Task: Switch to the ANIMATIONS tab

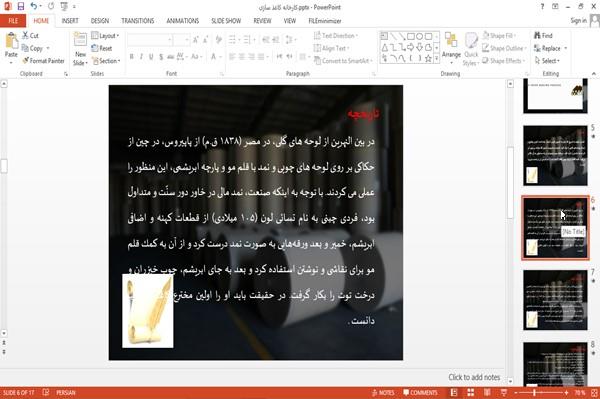Action: [183, 21]
